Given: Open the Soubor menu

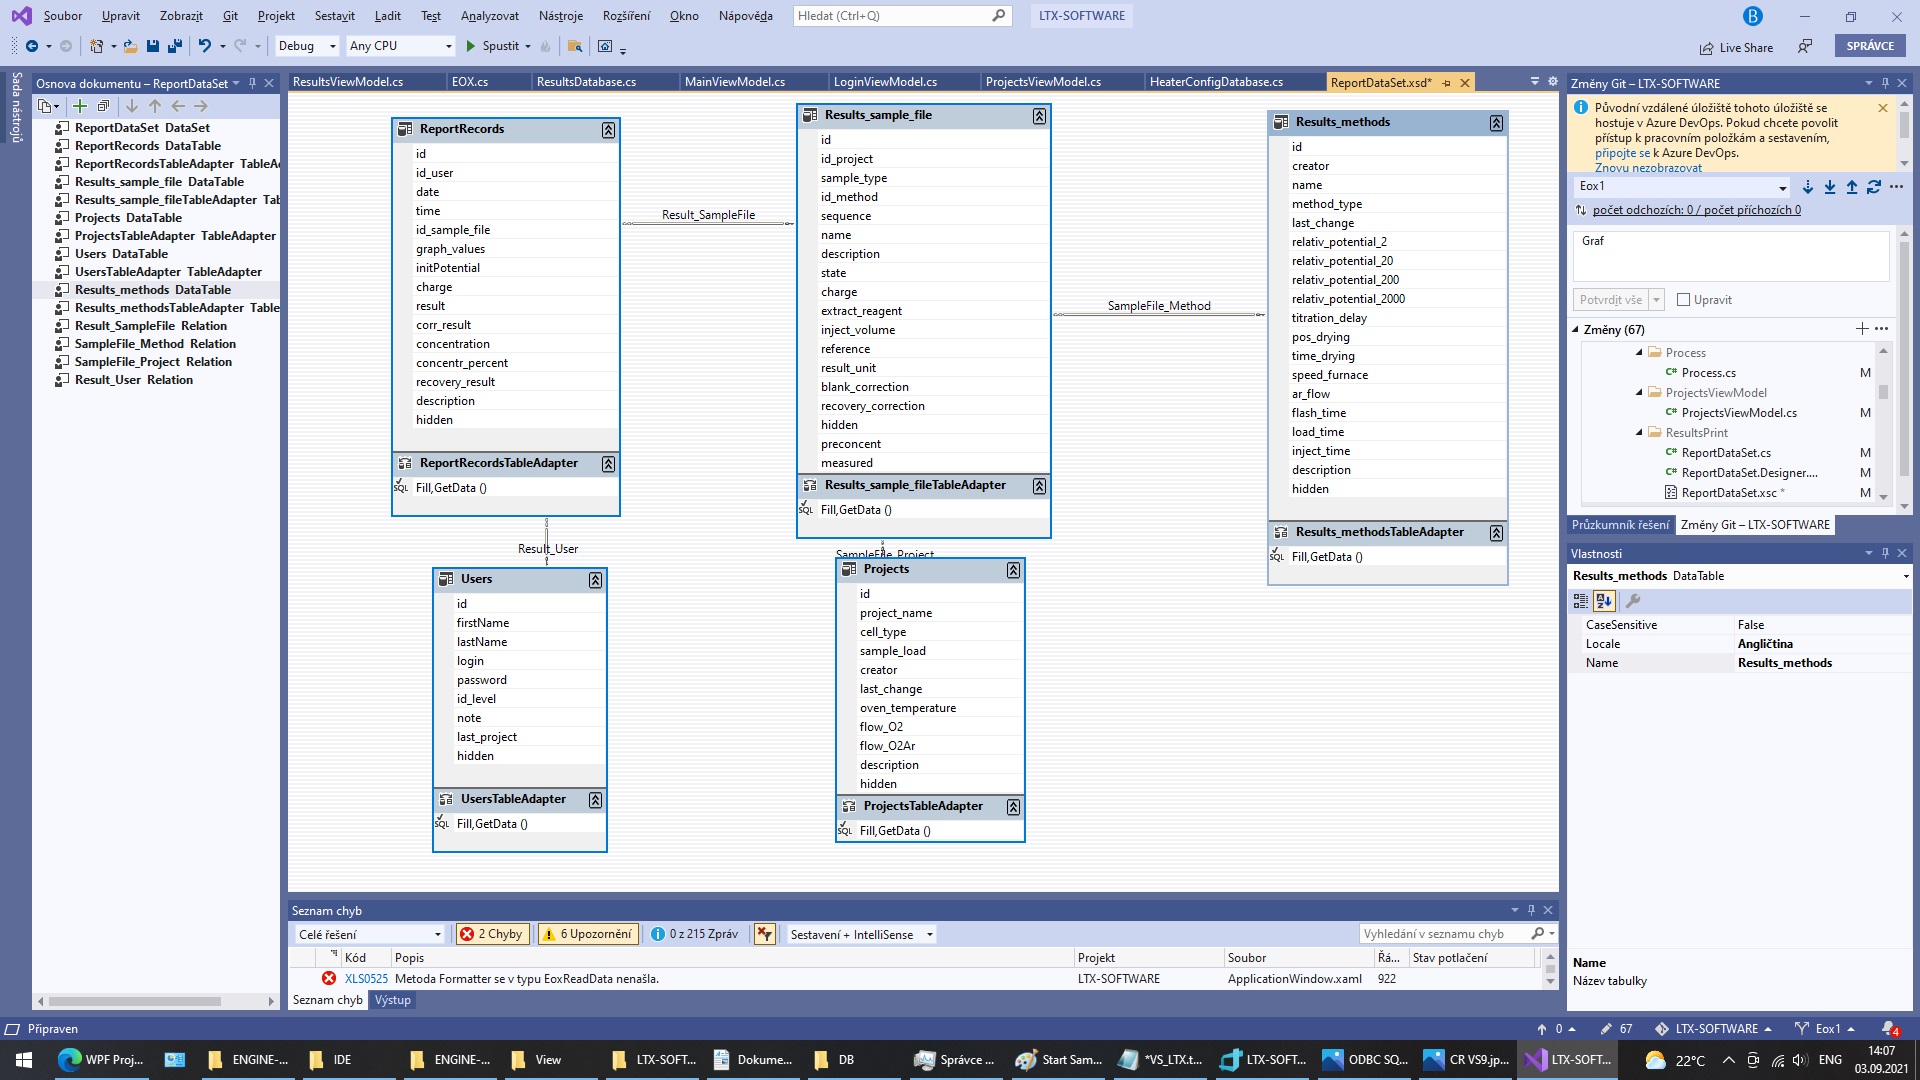Looking at the screenshot, I should (x=63, y=16).
